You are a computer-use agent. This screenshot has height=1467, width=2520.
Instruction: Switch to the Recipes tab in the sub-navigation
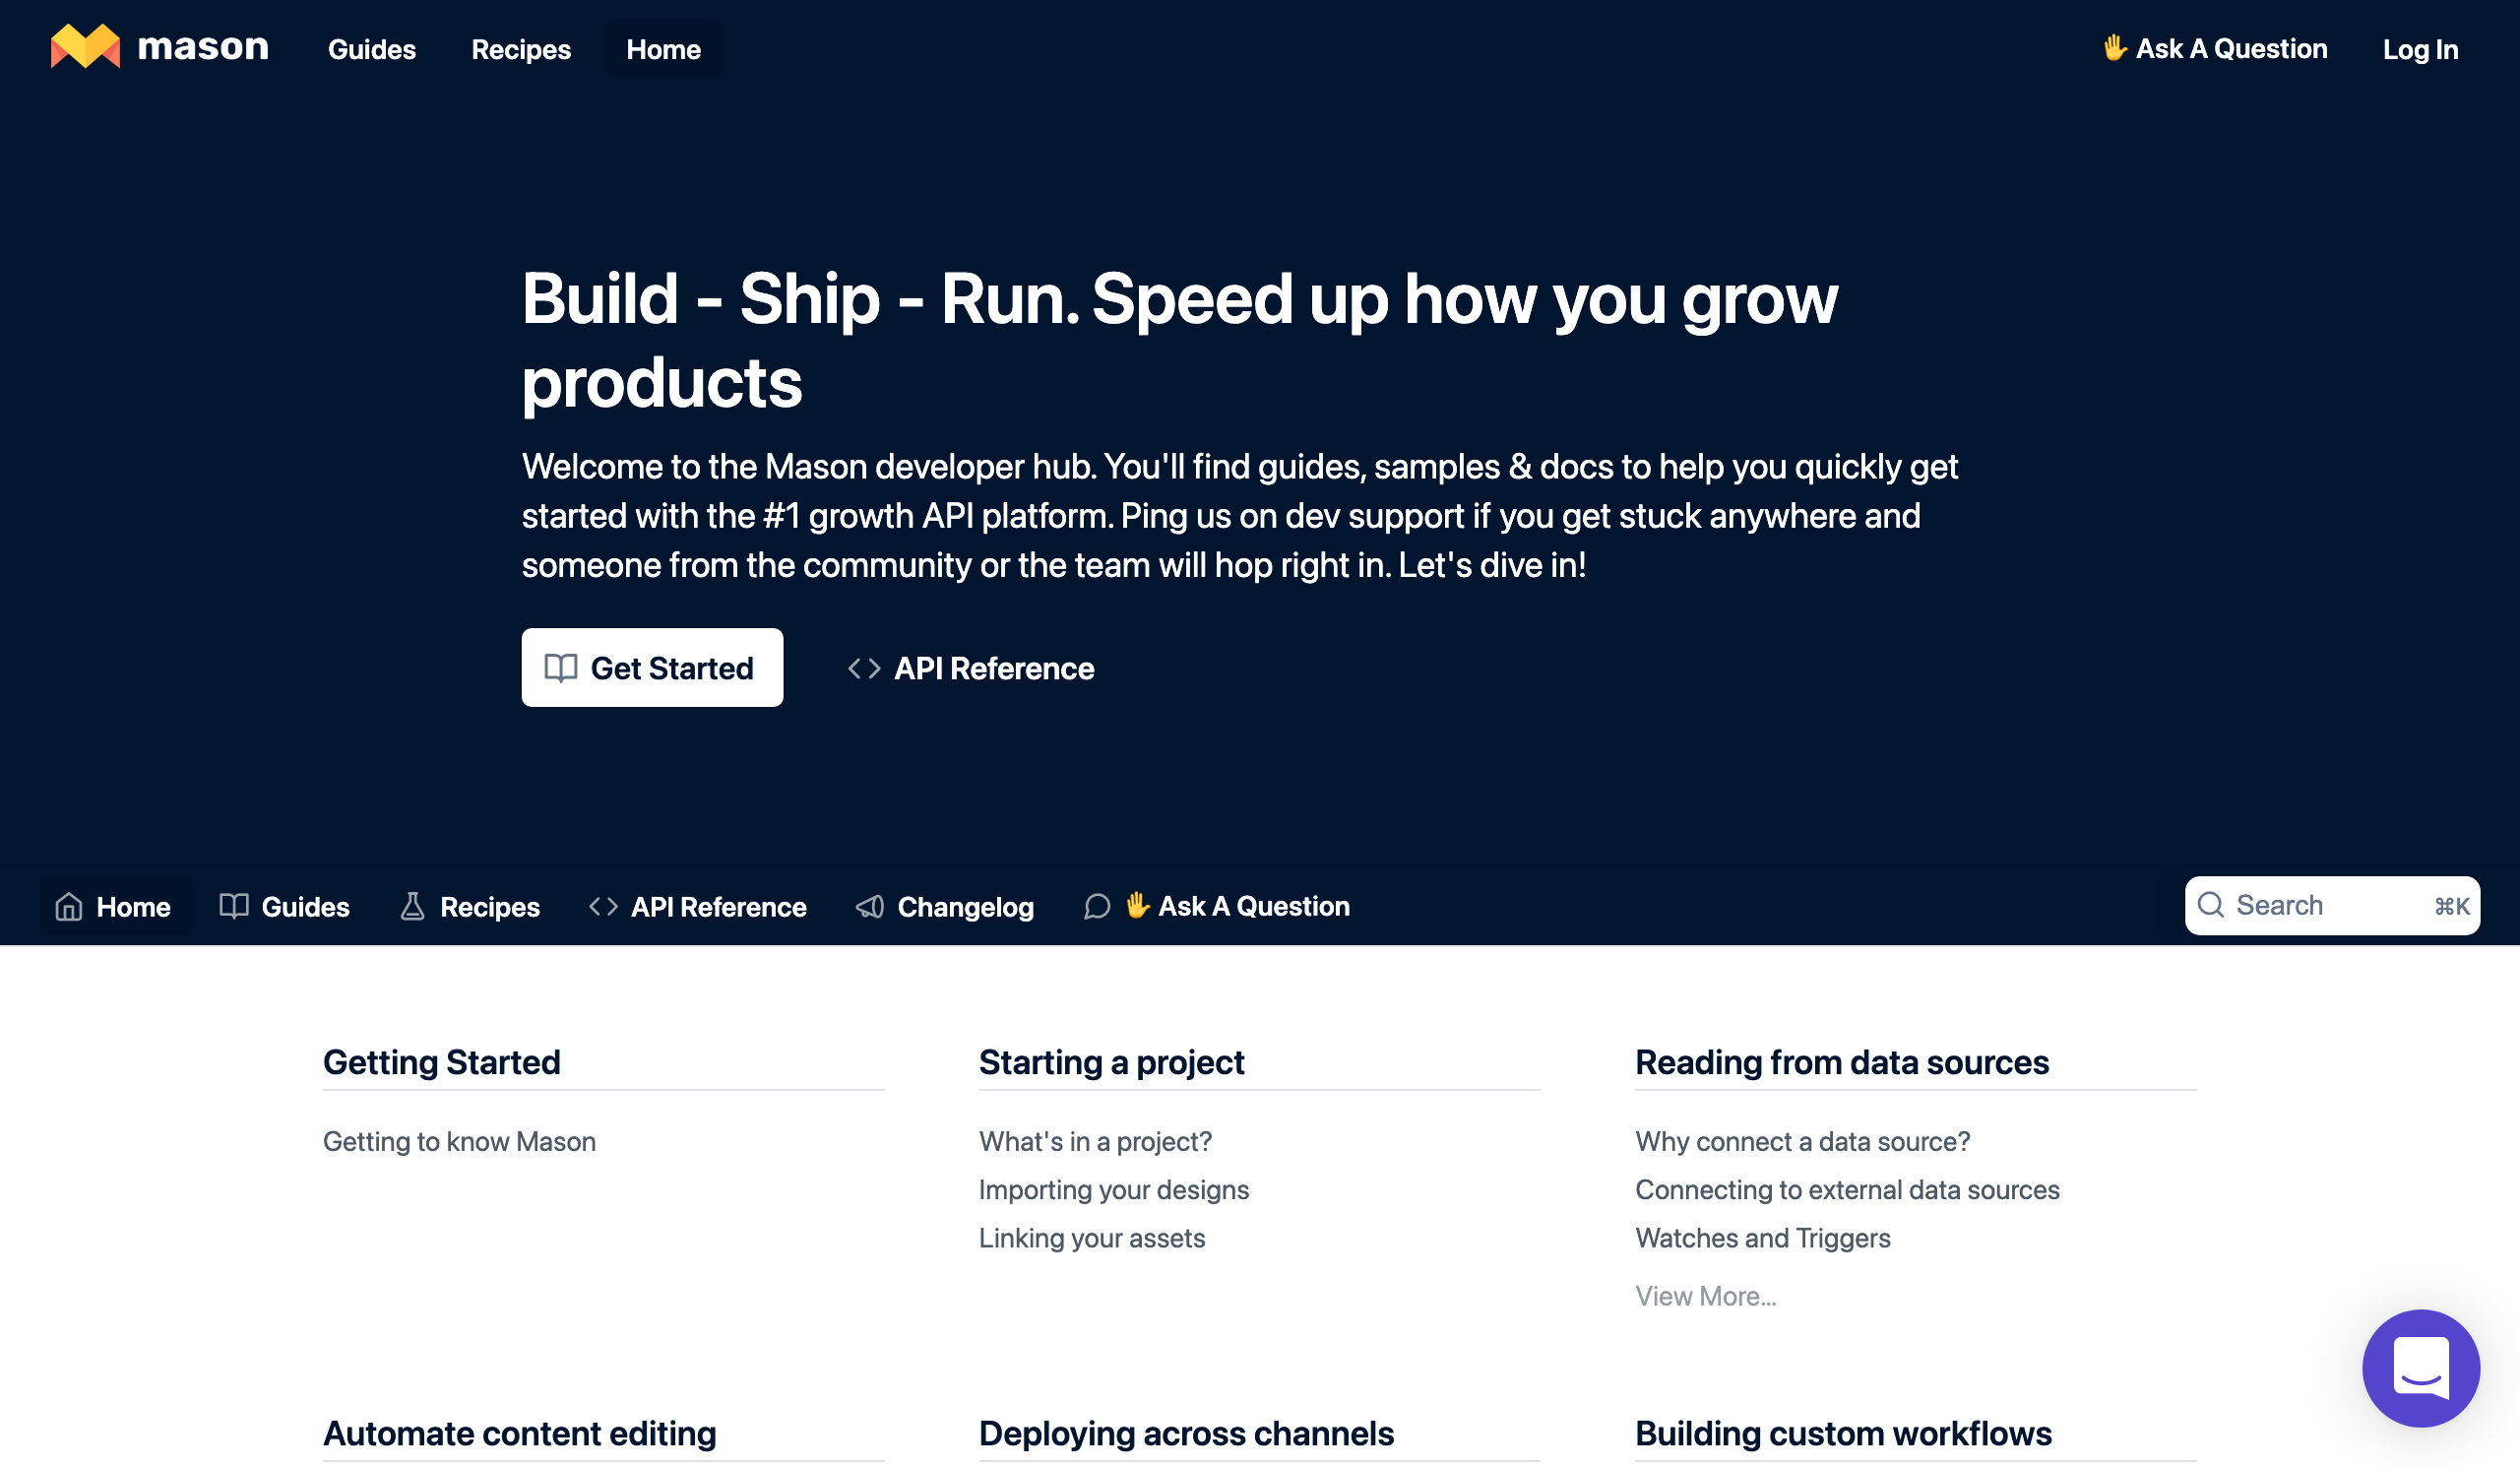click(469, 906)
